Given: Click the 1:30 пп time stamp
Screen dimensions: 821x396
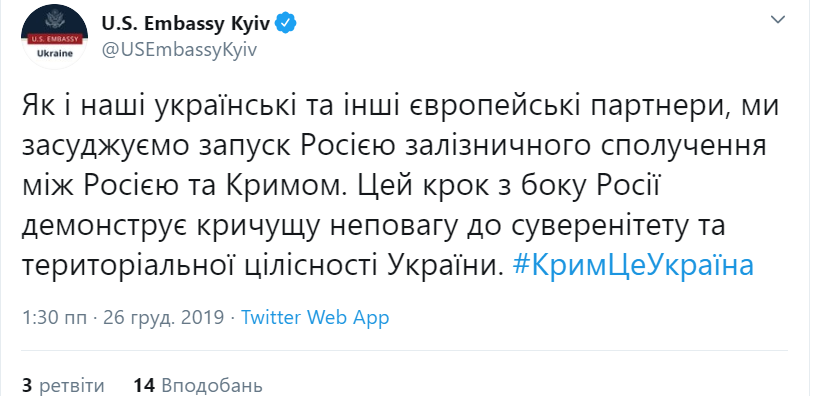Looking at the screenshot, I should click(x=54, y=317).
